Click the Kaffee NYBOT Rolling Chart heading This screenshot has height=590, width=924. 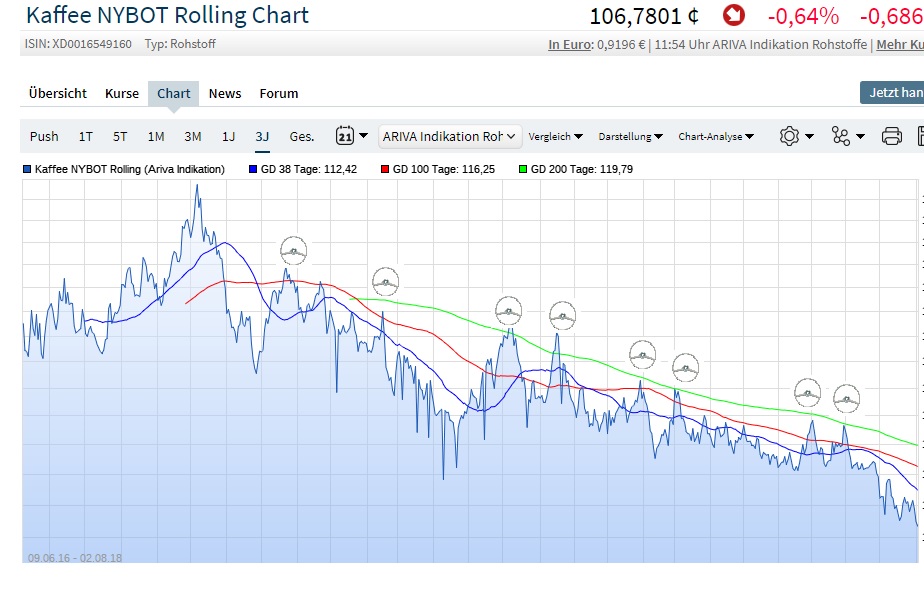pyautogui.click(x=167, y=15)
